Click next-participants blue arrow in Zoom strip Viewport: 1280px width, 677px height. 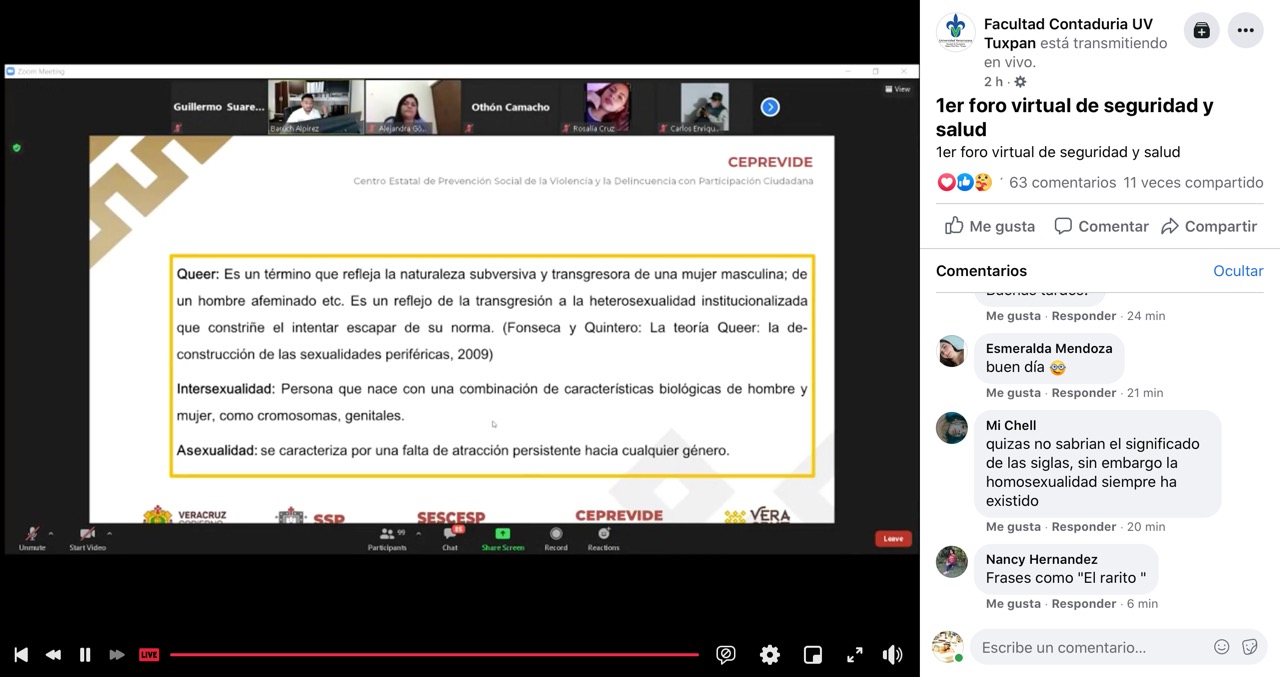click(770, 107)
